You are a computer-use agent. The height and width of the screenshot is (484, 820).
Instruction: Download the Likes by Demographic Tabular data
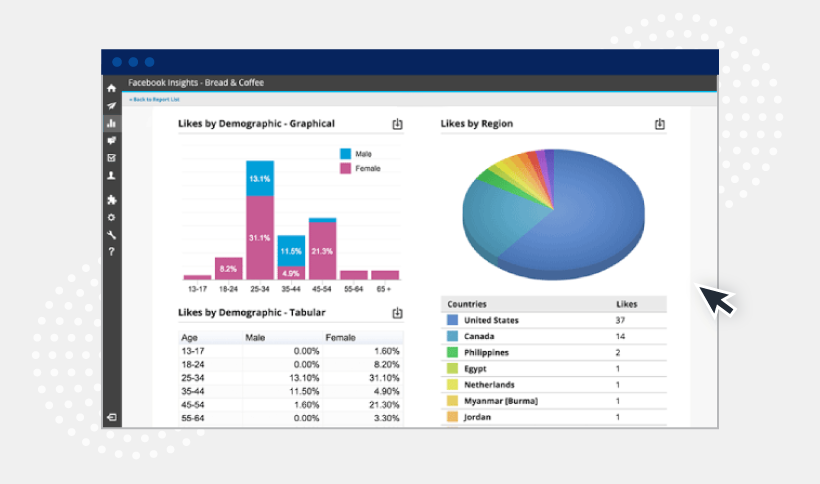397,313
